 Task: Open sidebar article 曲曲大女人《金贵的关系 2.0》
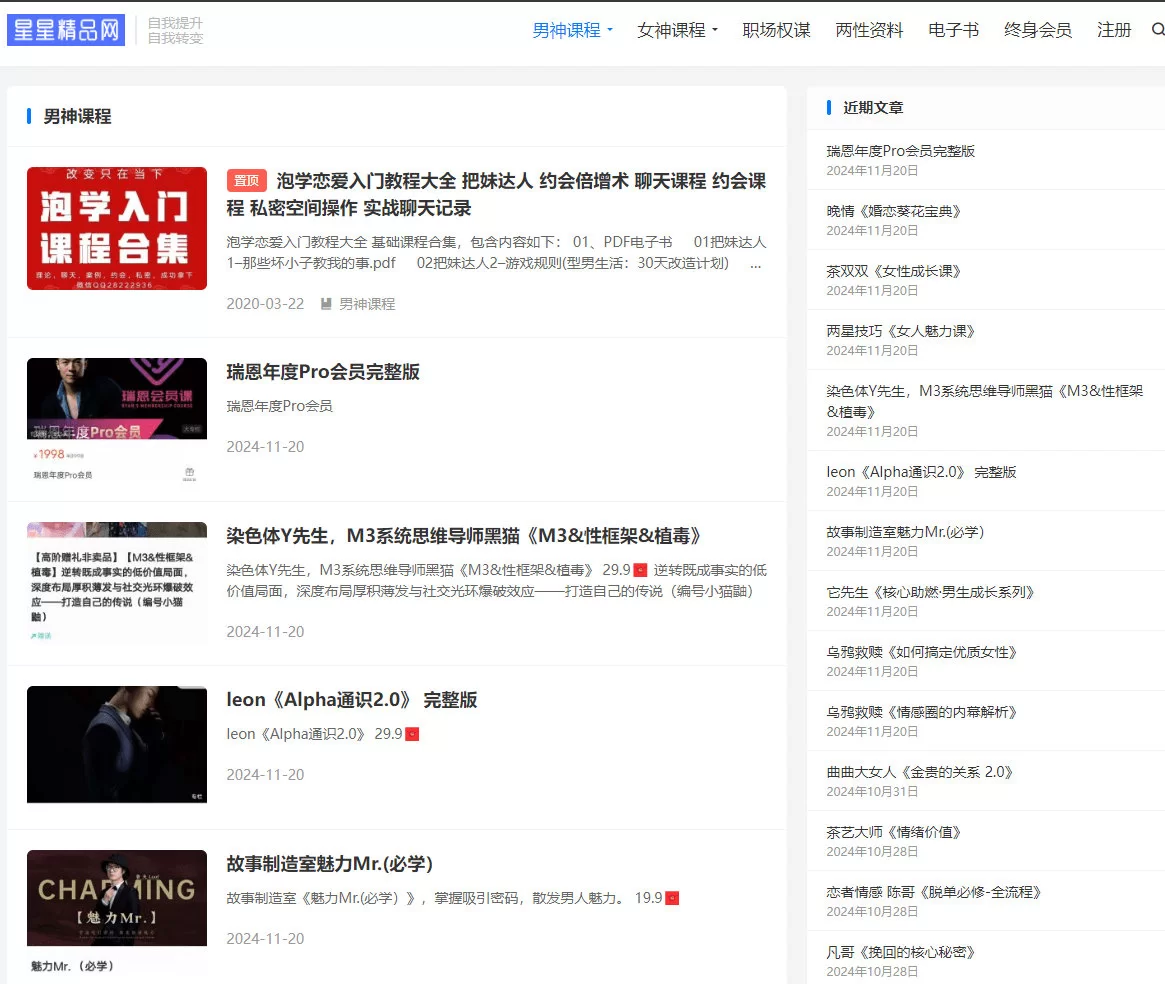920,772
